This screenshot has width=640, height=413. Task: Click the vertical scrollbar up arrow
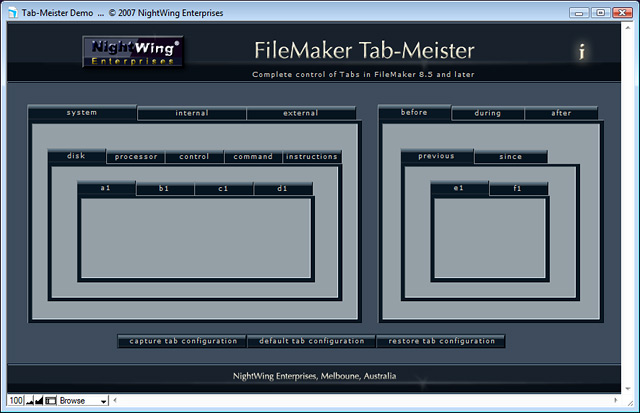(x=628, y=27)
